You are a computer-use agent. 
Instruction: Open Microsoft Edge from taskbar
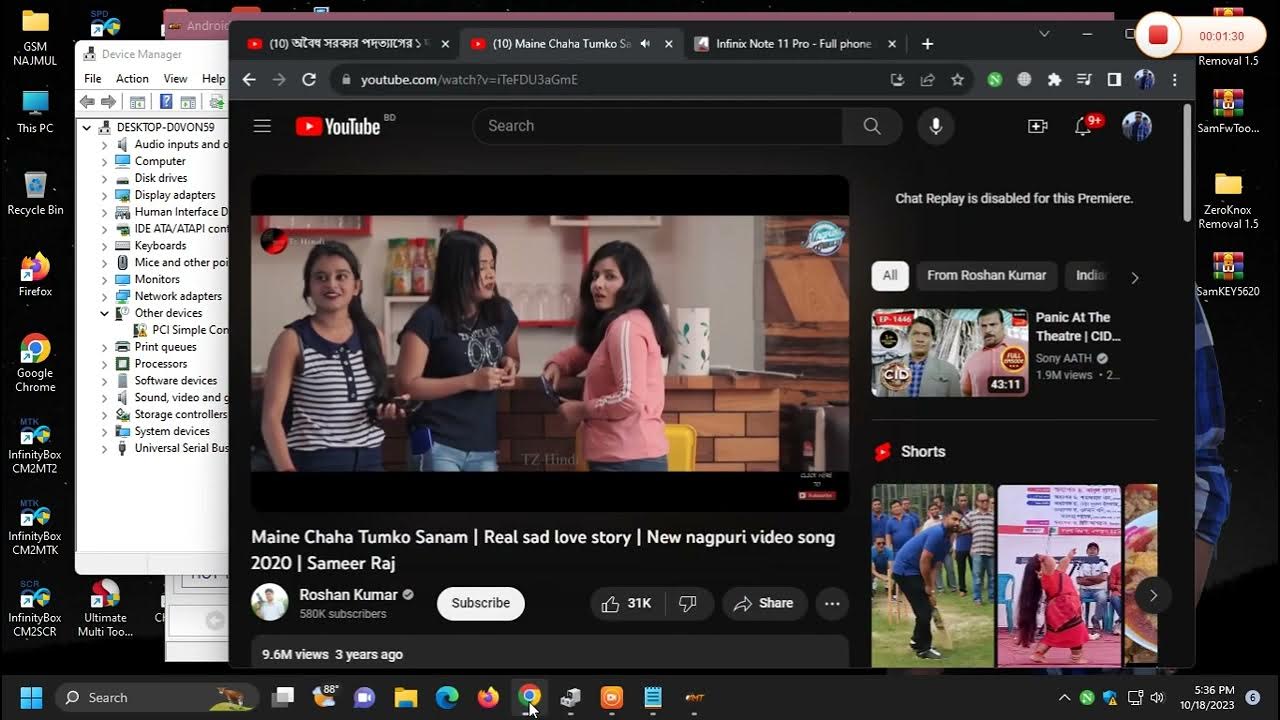447,697
